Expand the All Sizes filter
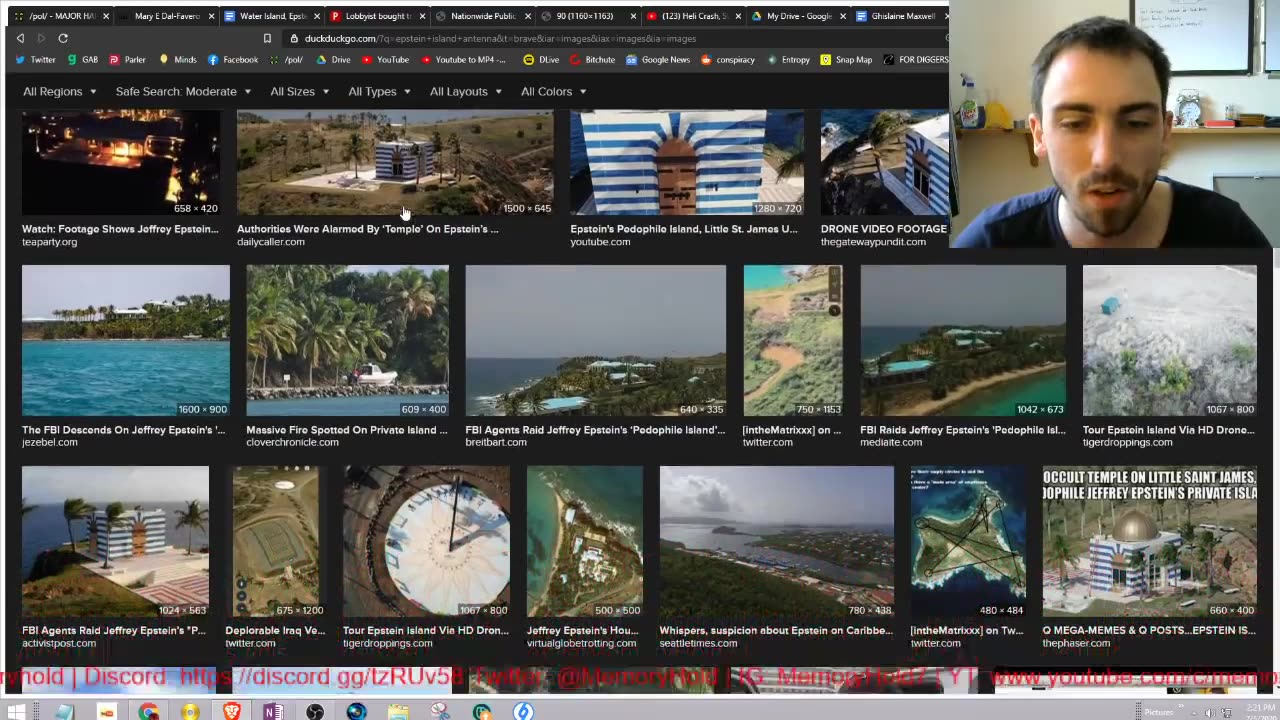This screenshot has height=720, width=1280. pyautogui.click(x=300, y=92)
